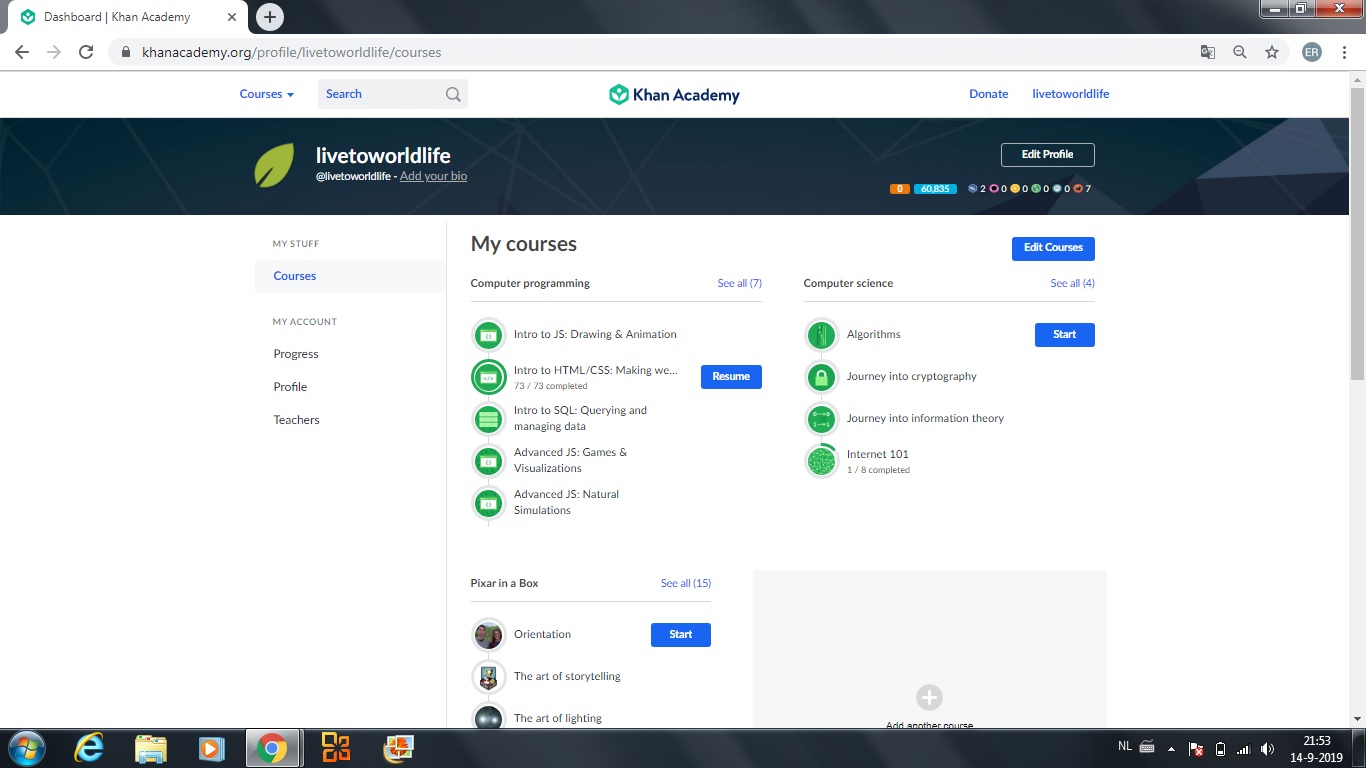Click 'Internet 101' course title
This screenshot has width=1366, height=768.
click(x=877, y=455)
